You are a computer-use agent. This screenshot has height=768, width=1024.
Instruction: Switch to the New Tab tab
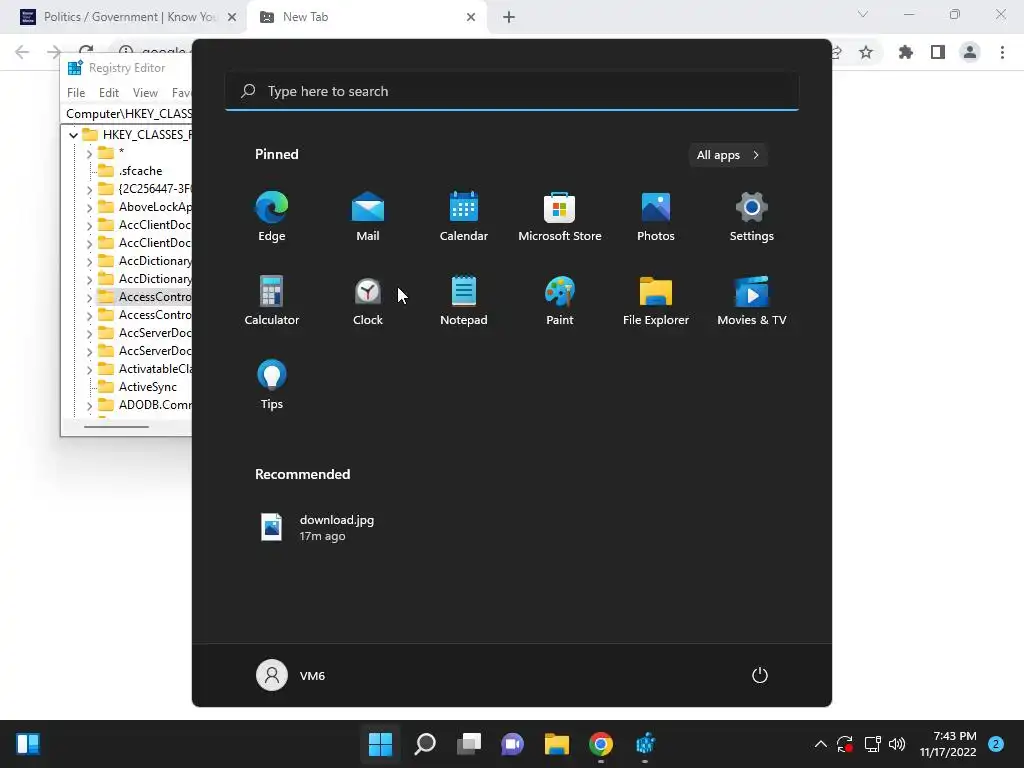pos(366,17)
